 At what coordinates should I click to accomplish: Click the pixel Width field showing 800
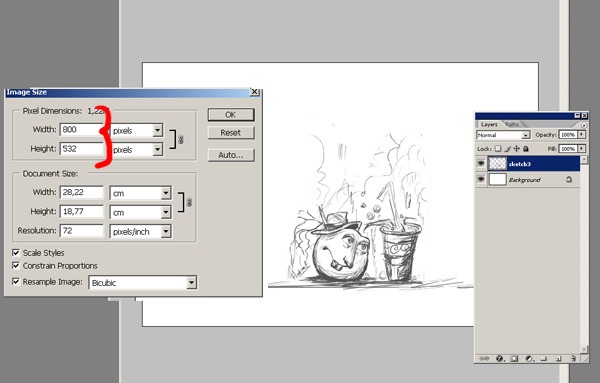click(x=82, y=129)
